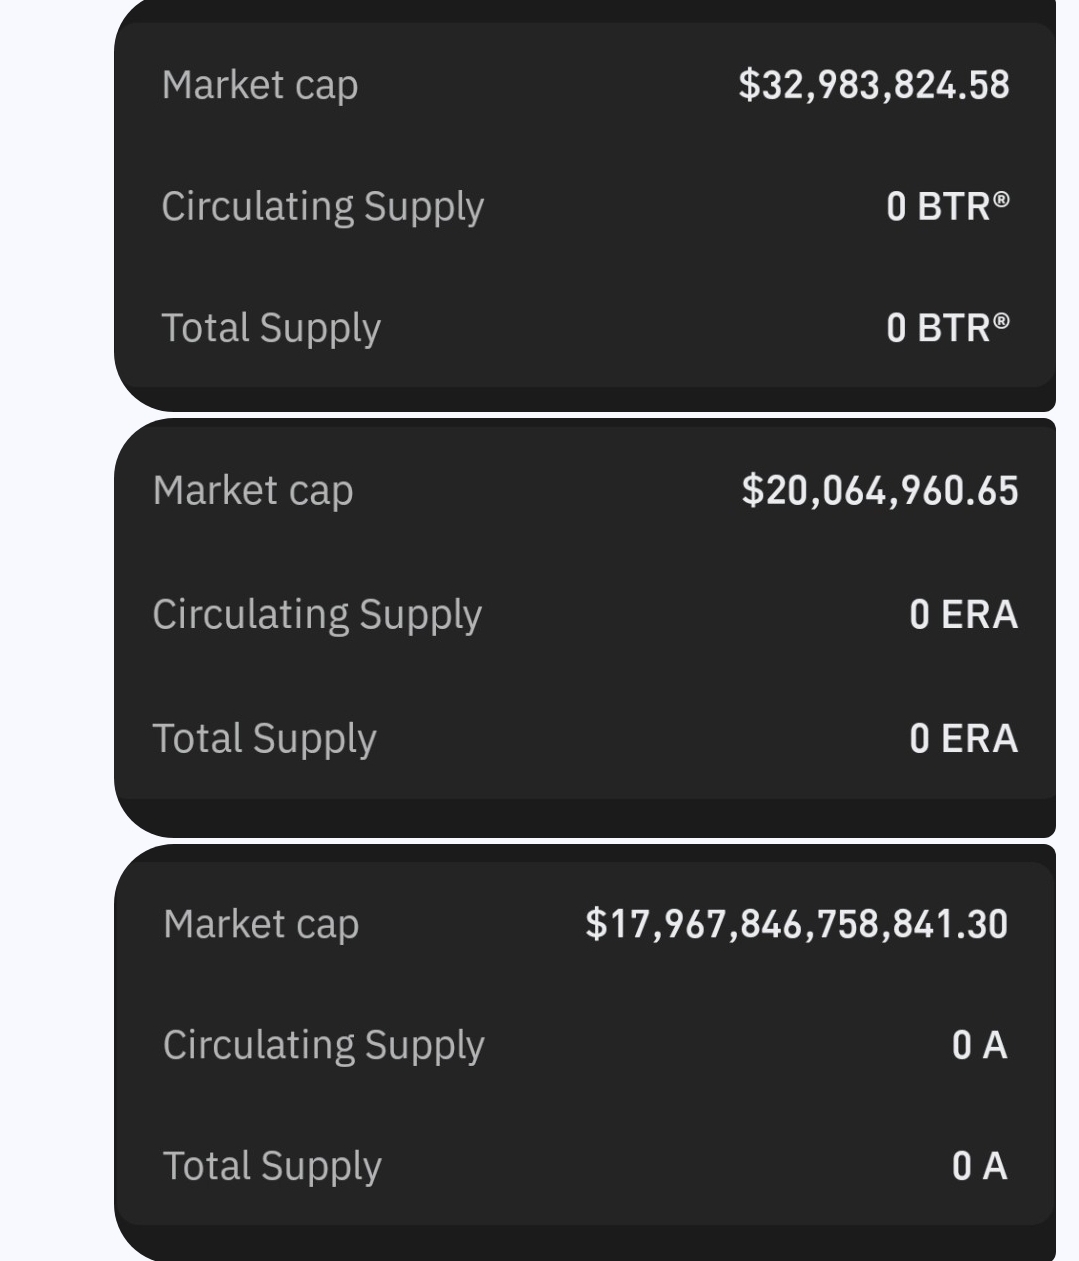Image resolution: width=1079 pixels, height=1261 pixels.
Task: Select the 0 A Total Supply value
Action: 979,1166
